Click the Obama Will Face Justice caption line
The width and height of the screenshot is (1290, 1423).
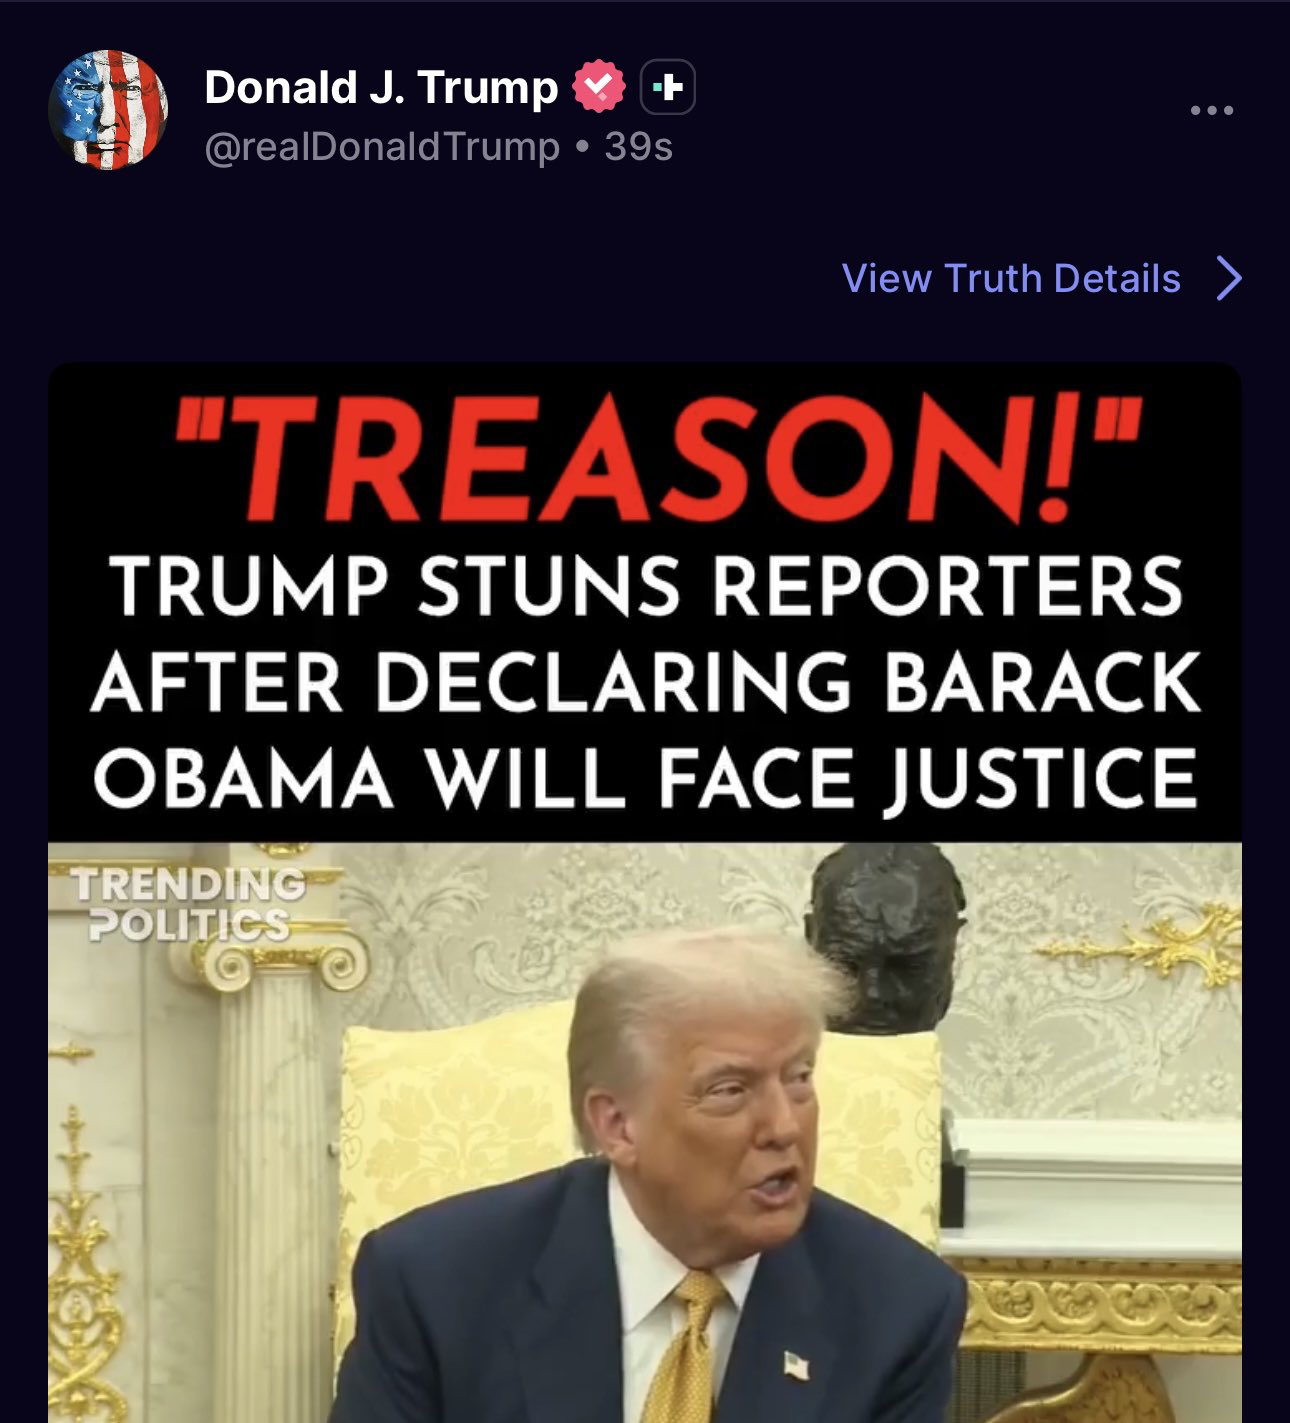(x=646, y=780)
